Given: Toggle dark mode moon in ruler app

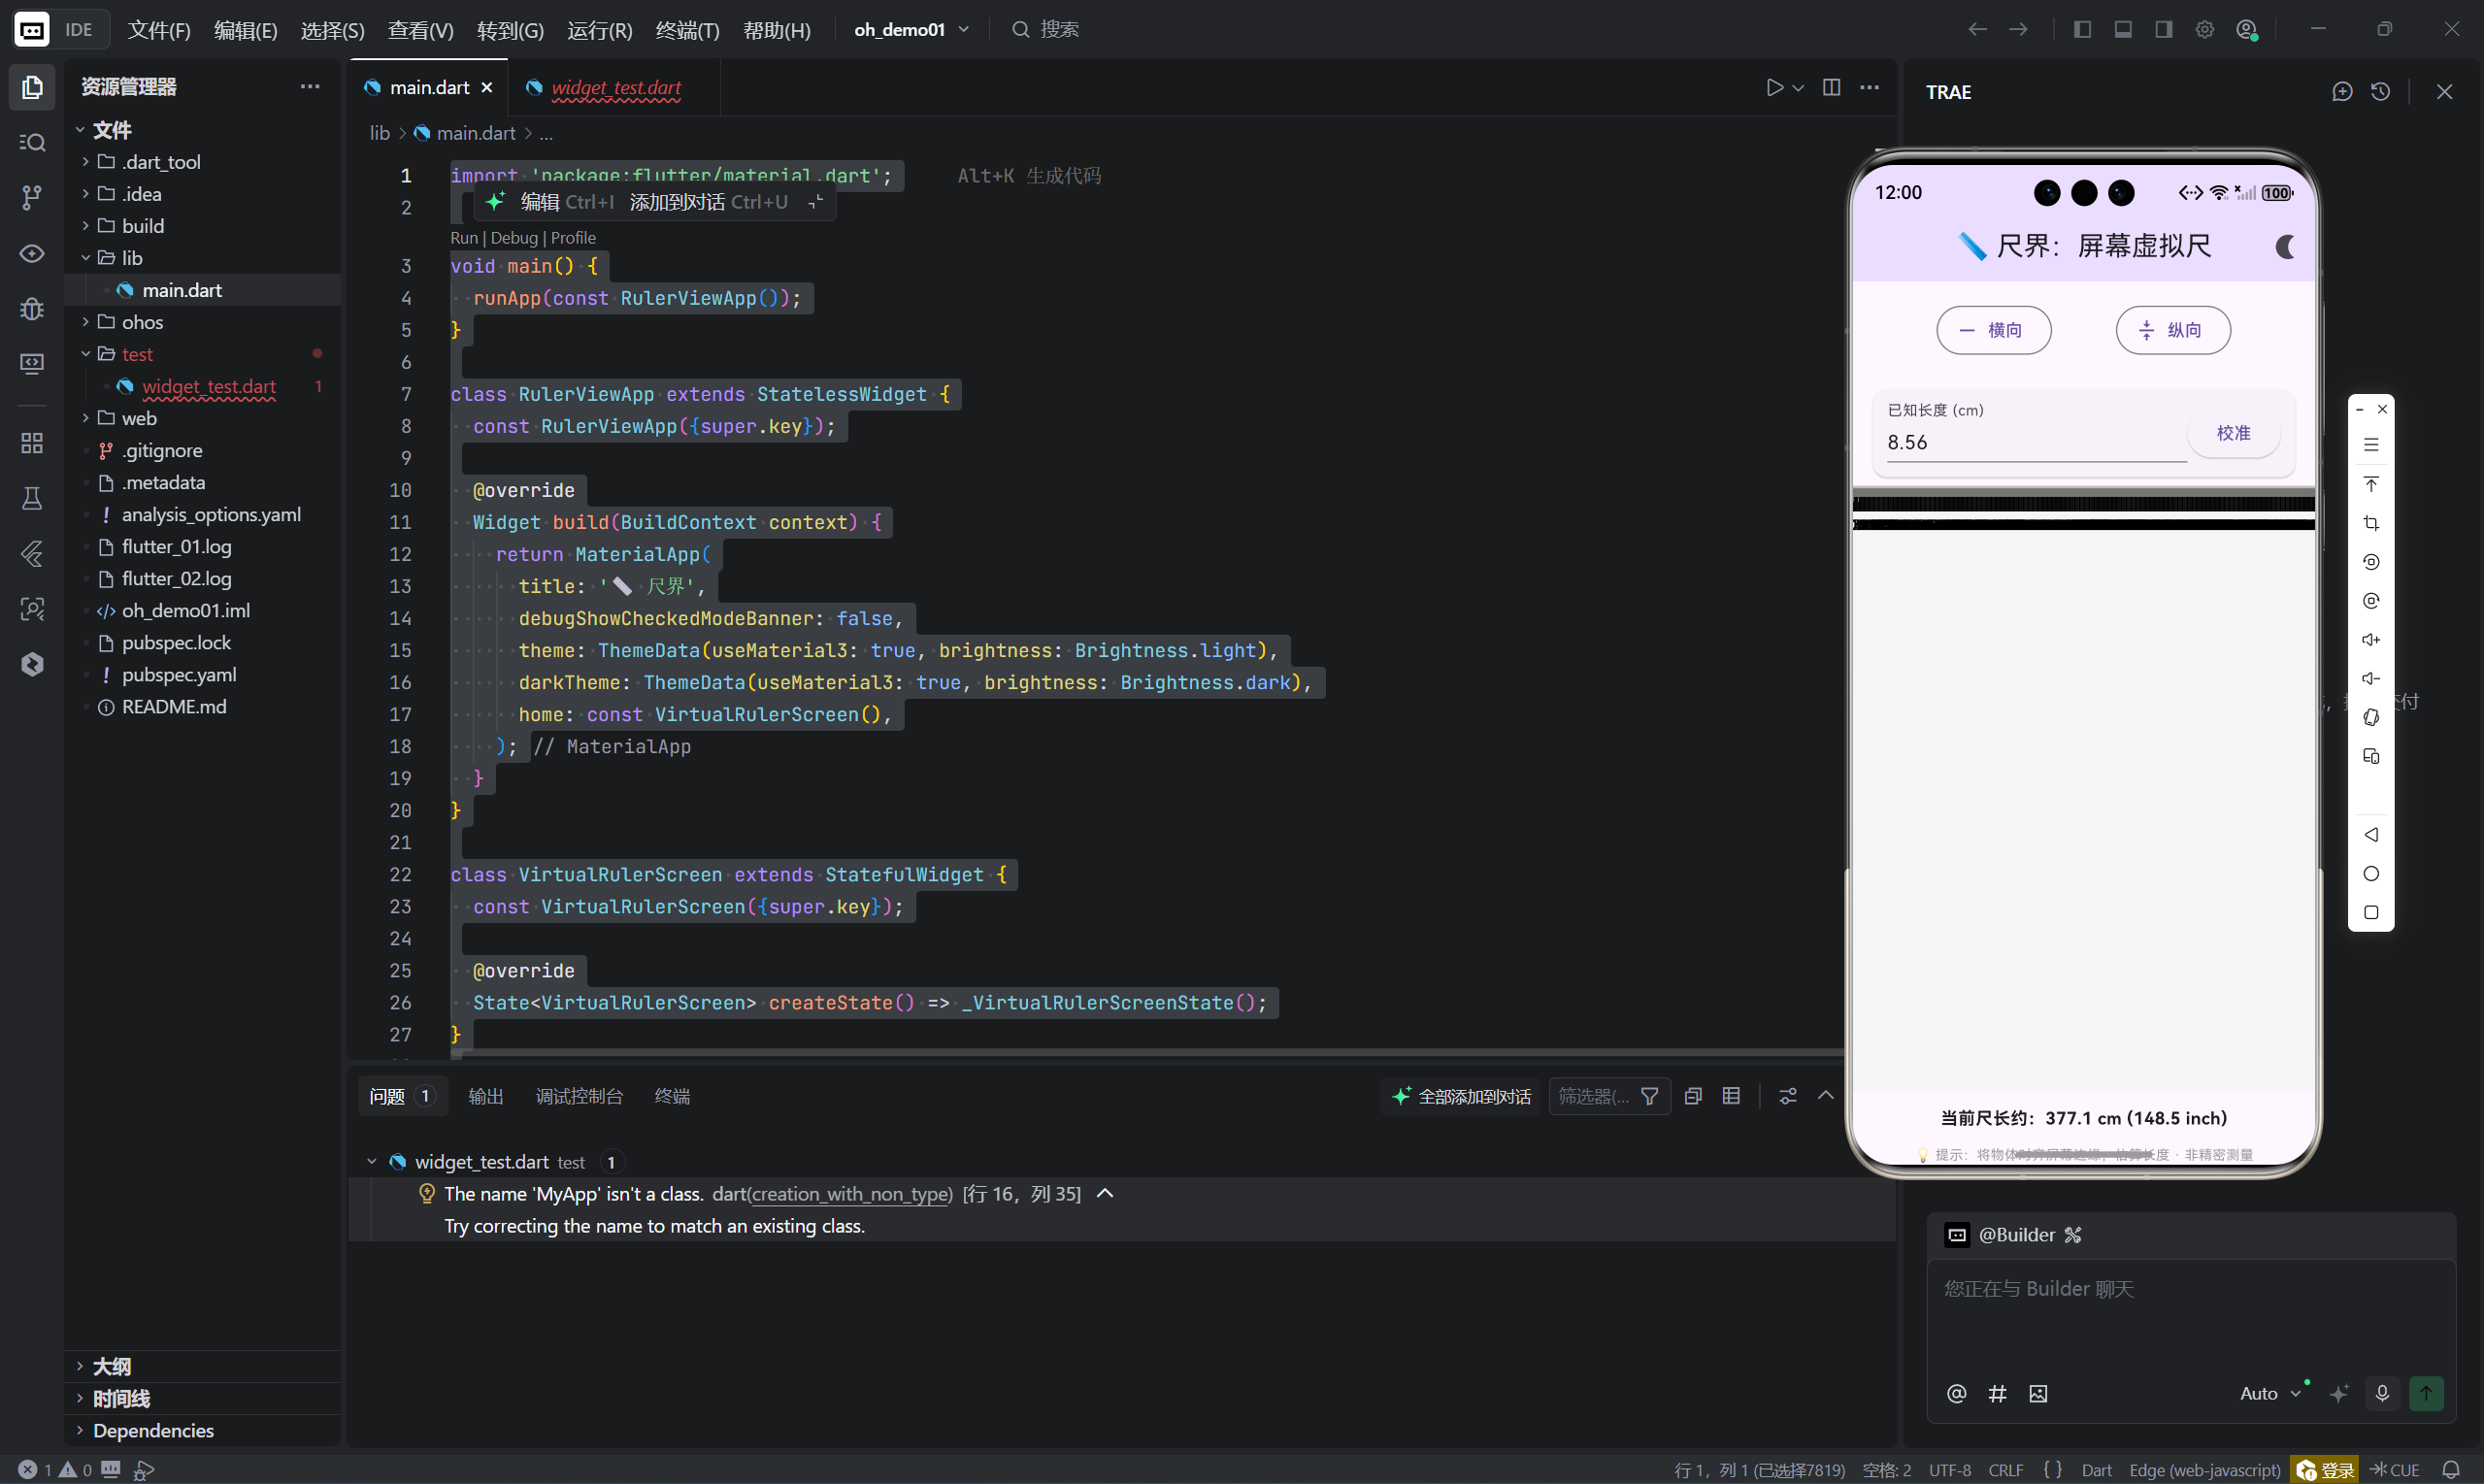Looking at the screenshot, I should [x=2285, y=246].
